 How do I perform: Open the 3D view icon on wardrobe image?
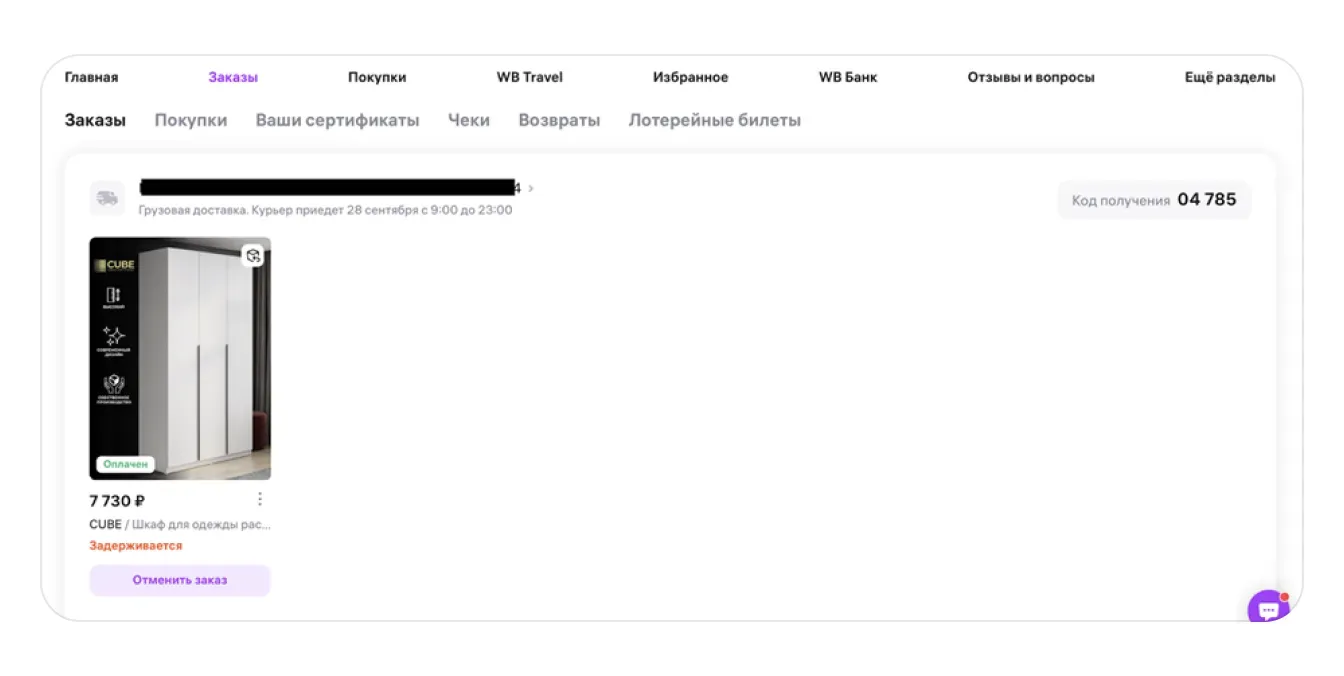253,256
